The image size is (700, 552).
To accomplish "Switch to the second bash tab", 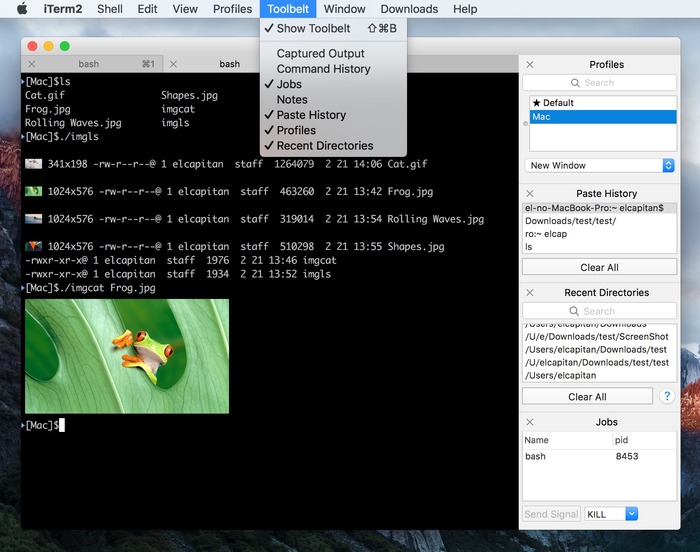I will pyautogui.click(x=229, y=64).
